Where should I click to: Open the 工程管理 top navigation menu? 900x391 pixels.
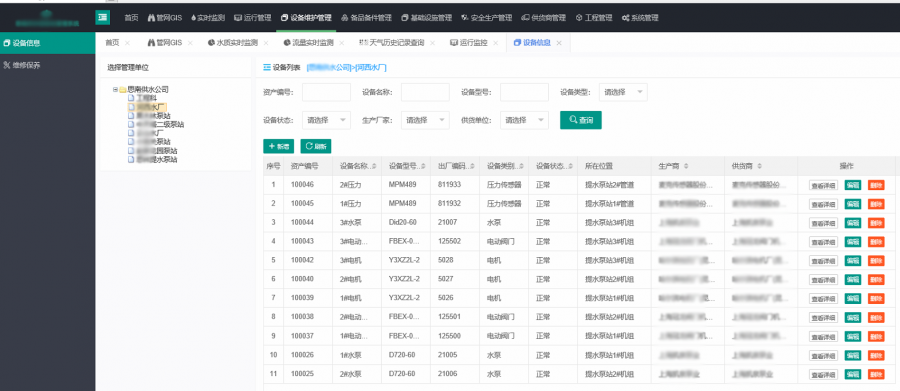594,18
